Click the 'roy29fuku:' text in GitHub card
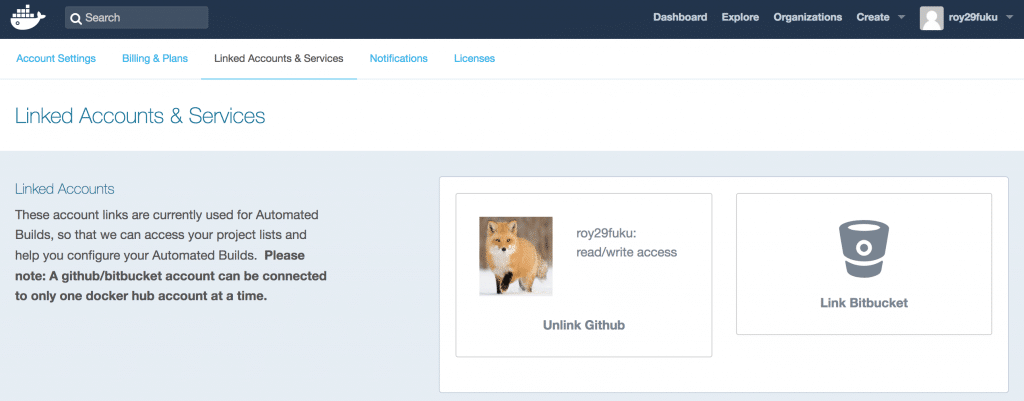 604,233
